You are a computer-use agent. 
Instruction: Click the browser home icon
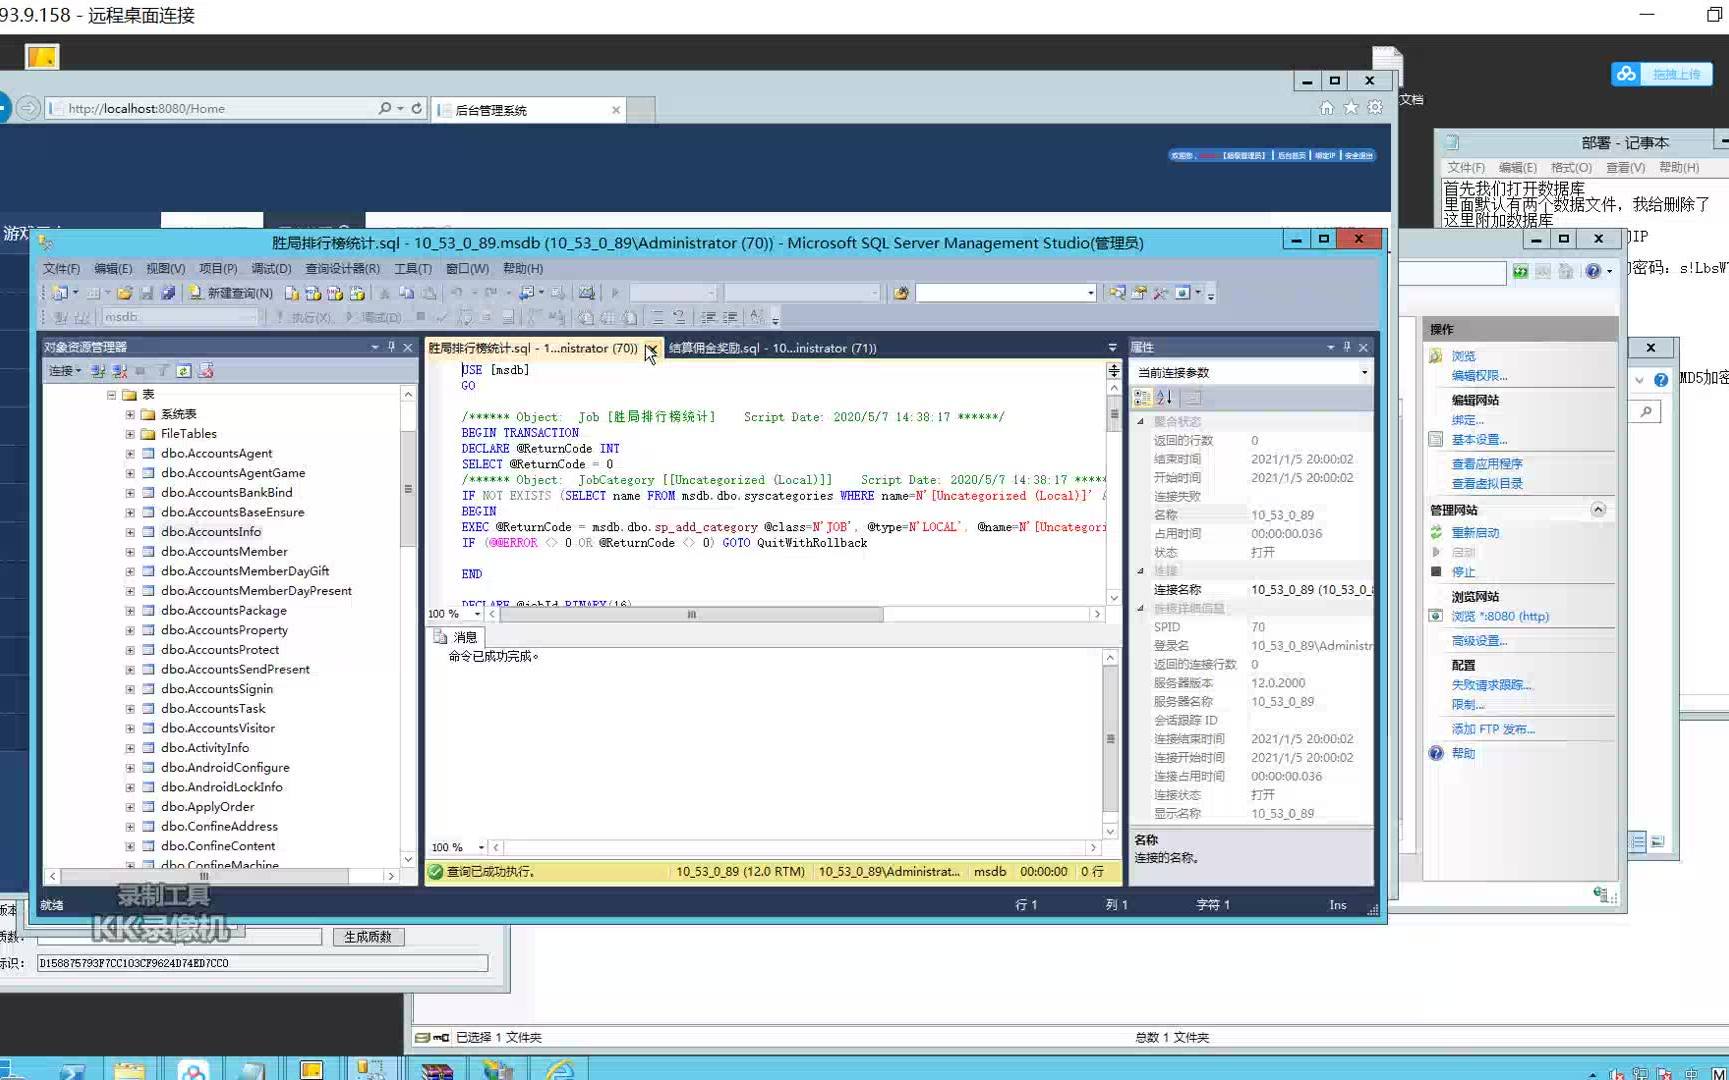1327,108
